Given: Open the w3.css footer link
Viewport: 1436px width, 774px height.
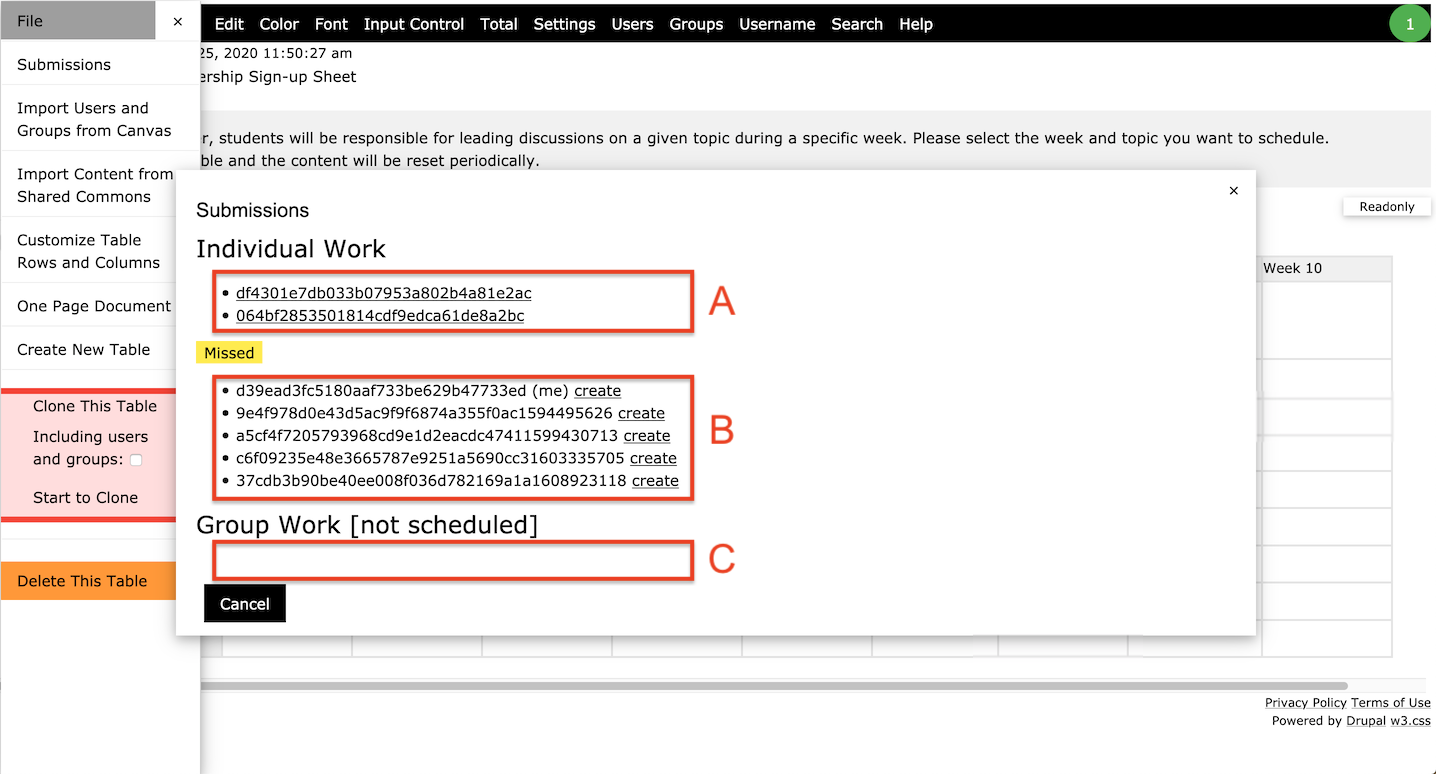Looking at the screenshot, I should pos(1411,721).
